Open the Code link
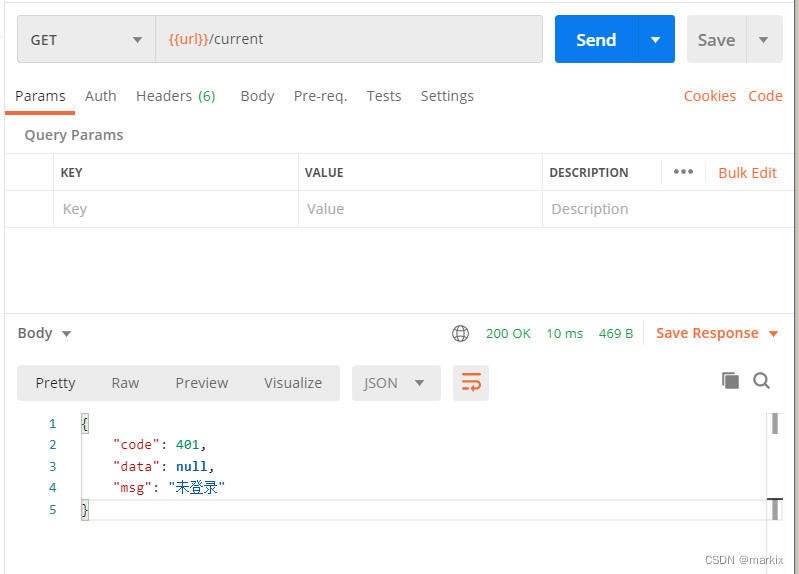The width and height of the screenshot is (799, 574). 765,96
